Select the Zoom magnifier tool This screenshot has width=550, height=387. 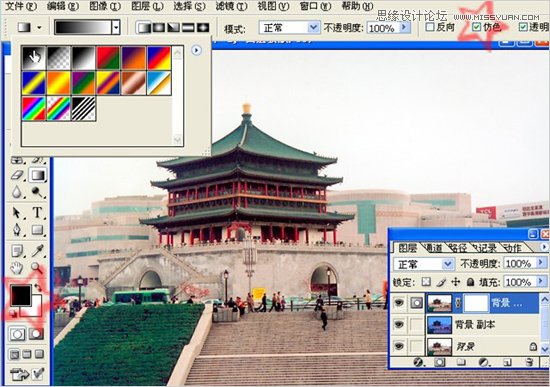[37, 268]
